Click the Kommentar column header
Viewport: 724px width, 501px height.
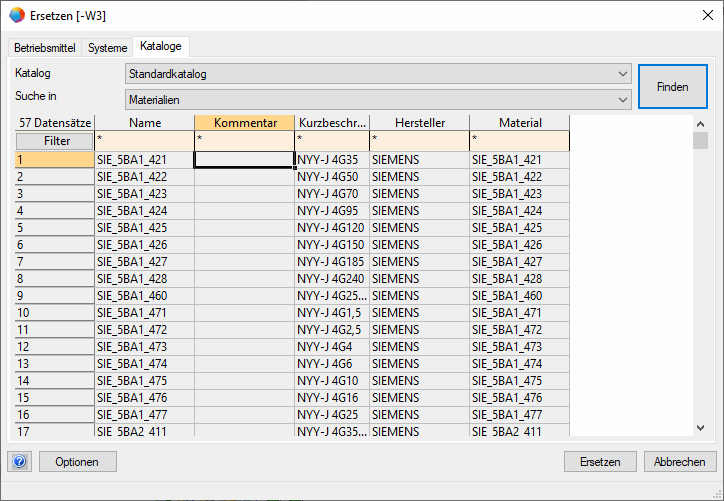tap(245, 122)
